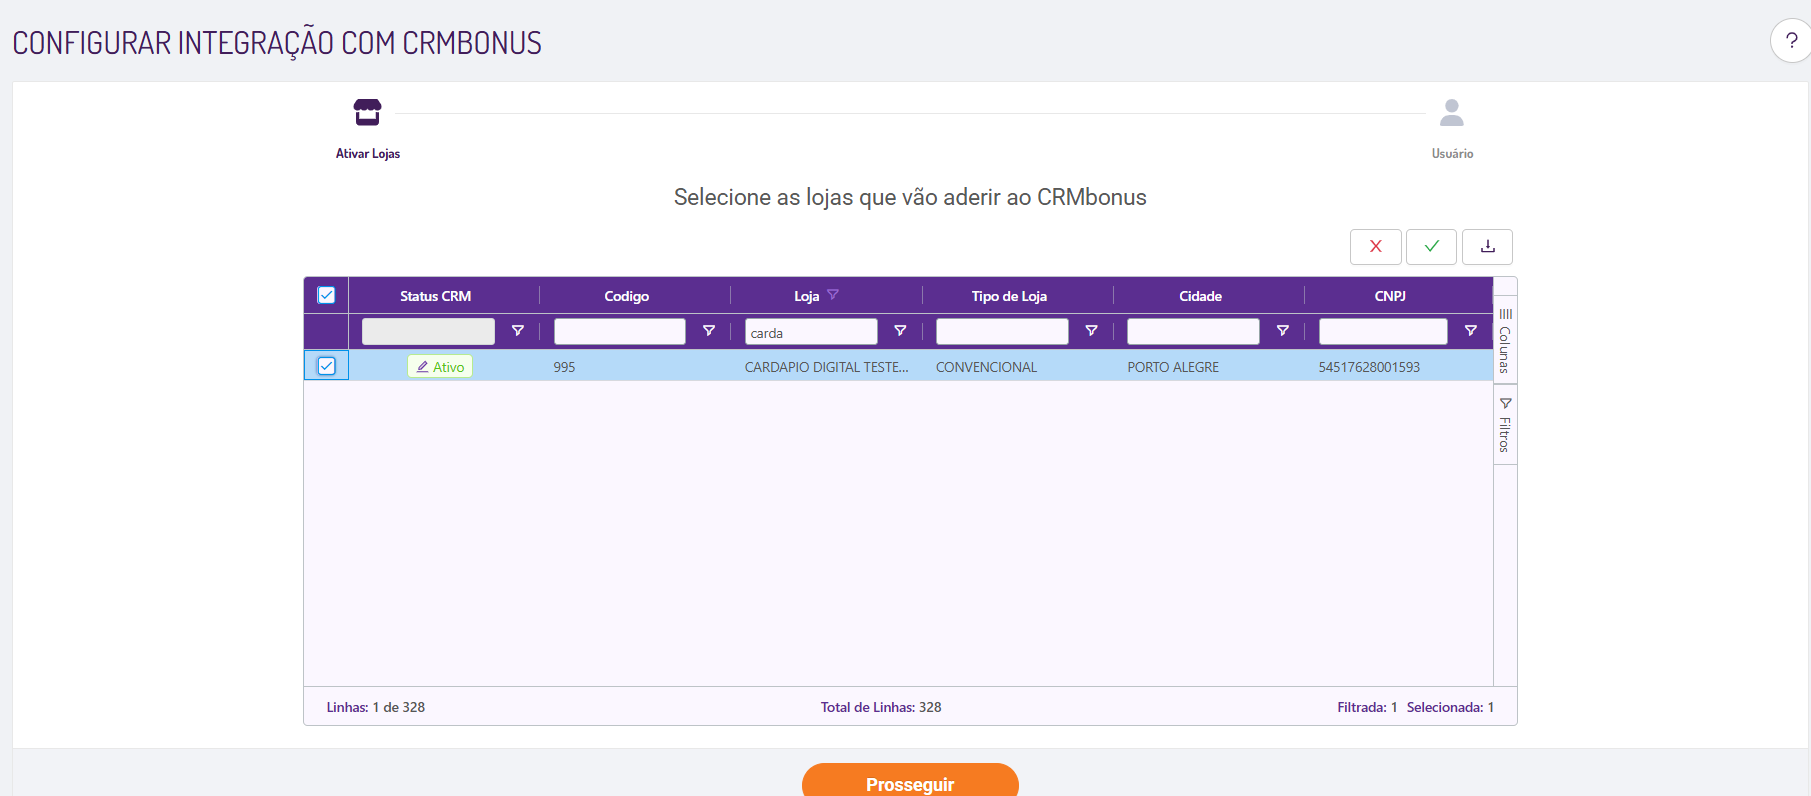
Task: Click the pencil edit icon in Ativo badge
Action: coord(423,367)
